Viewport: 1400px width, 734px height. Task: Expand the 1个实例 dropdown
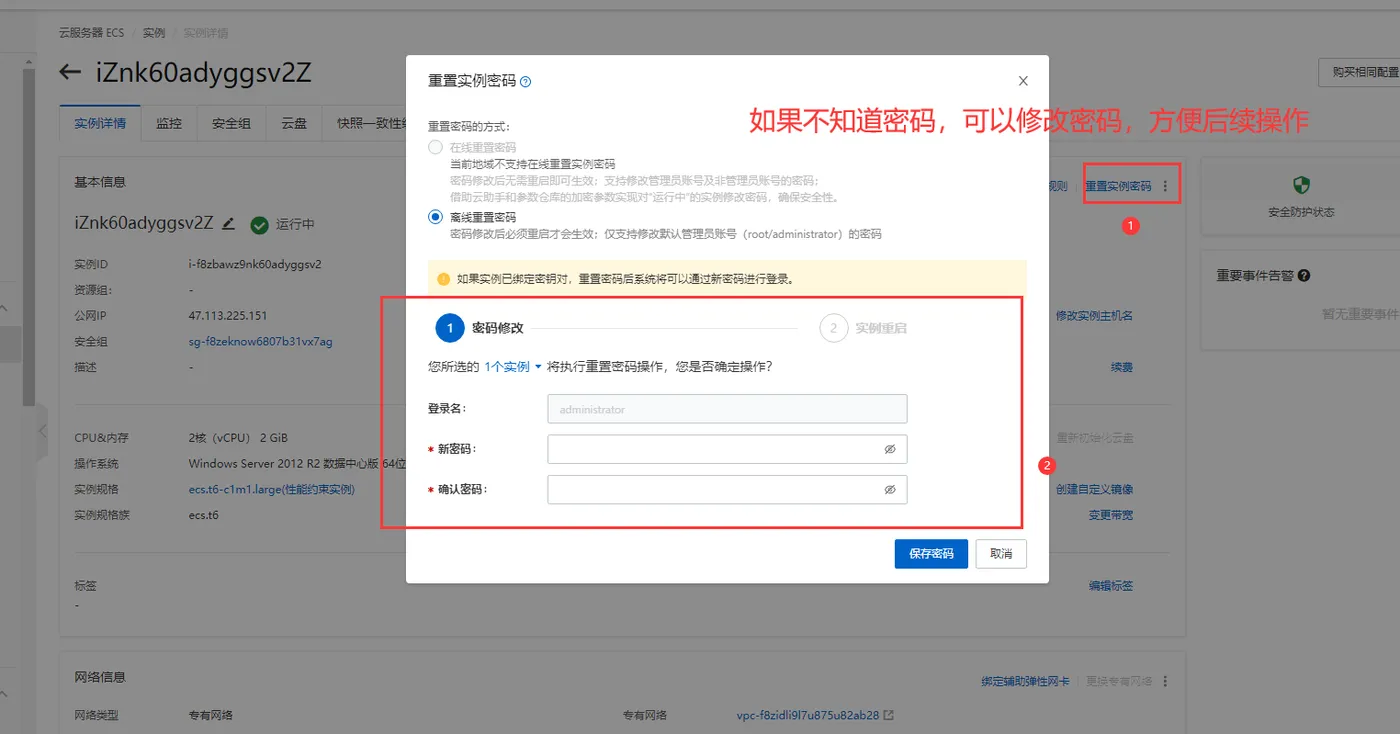(513, 367)
